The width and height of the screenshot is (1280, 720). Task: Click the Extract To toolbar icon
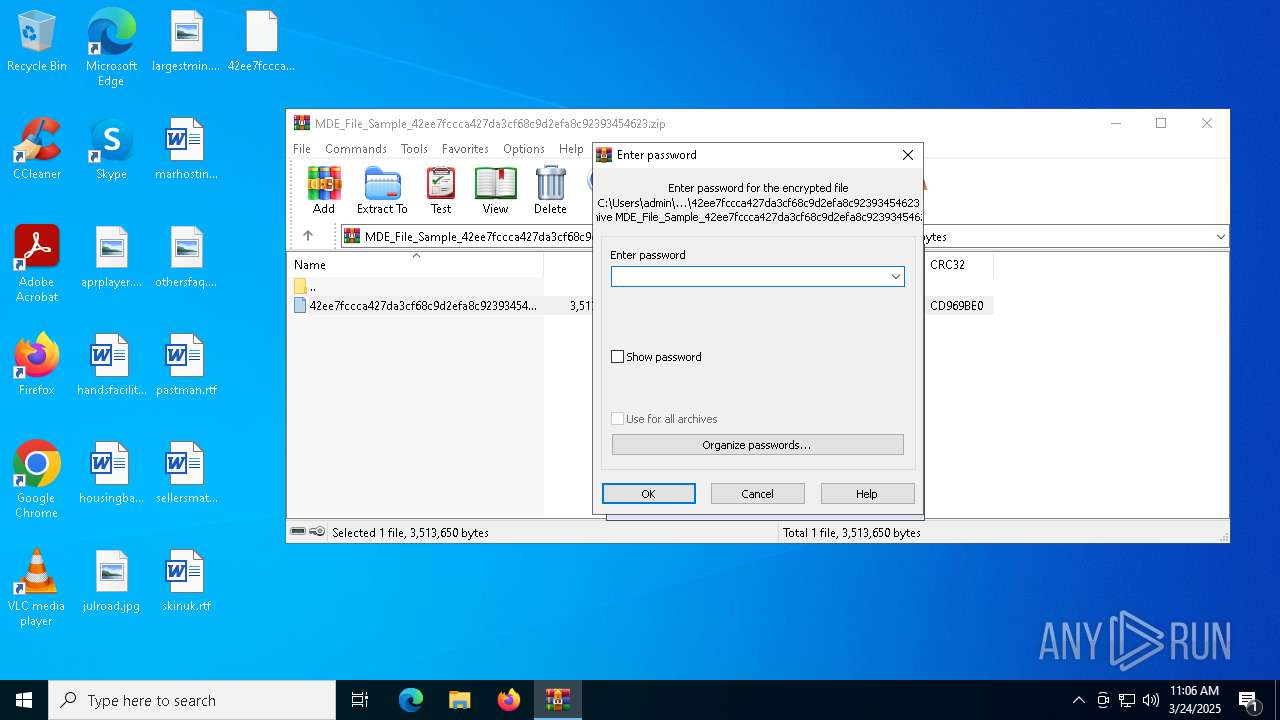(382, 190)
